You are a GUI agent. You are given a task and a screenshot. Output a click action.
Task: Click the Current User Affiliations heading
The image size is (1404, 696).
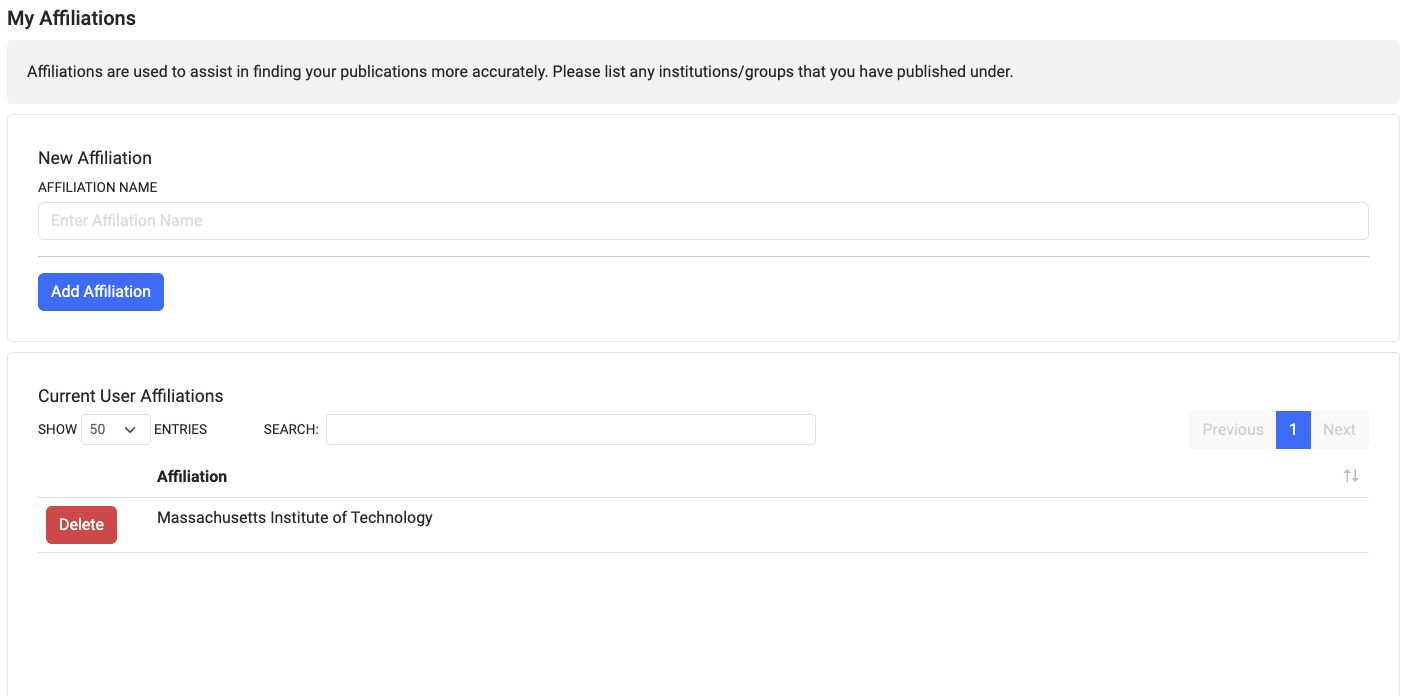coord(131,396)
